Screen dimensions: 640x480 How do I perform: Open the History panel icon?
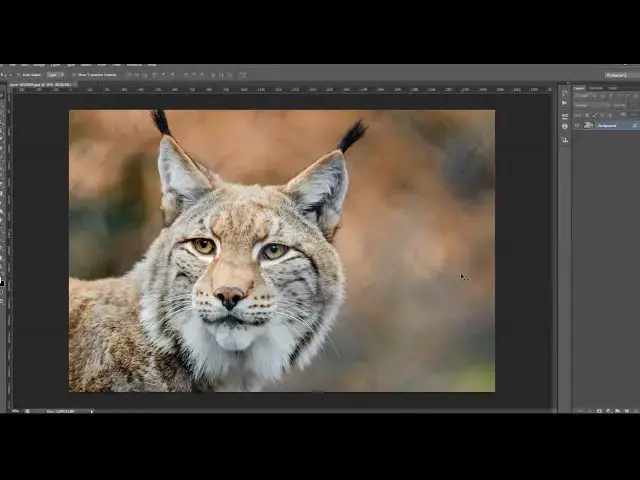point(564,91)
